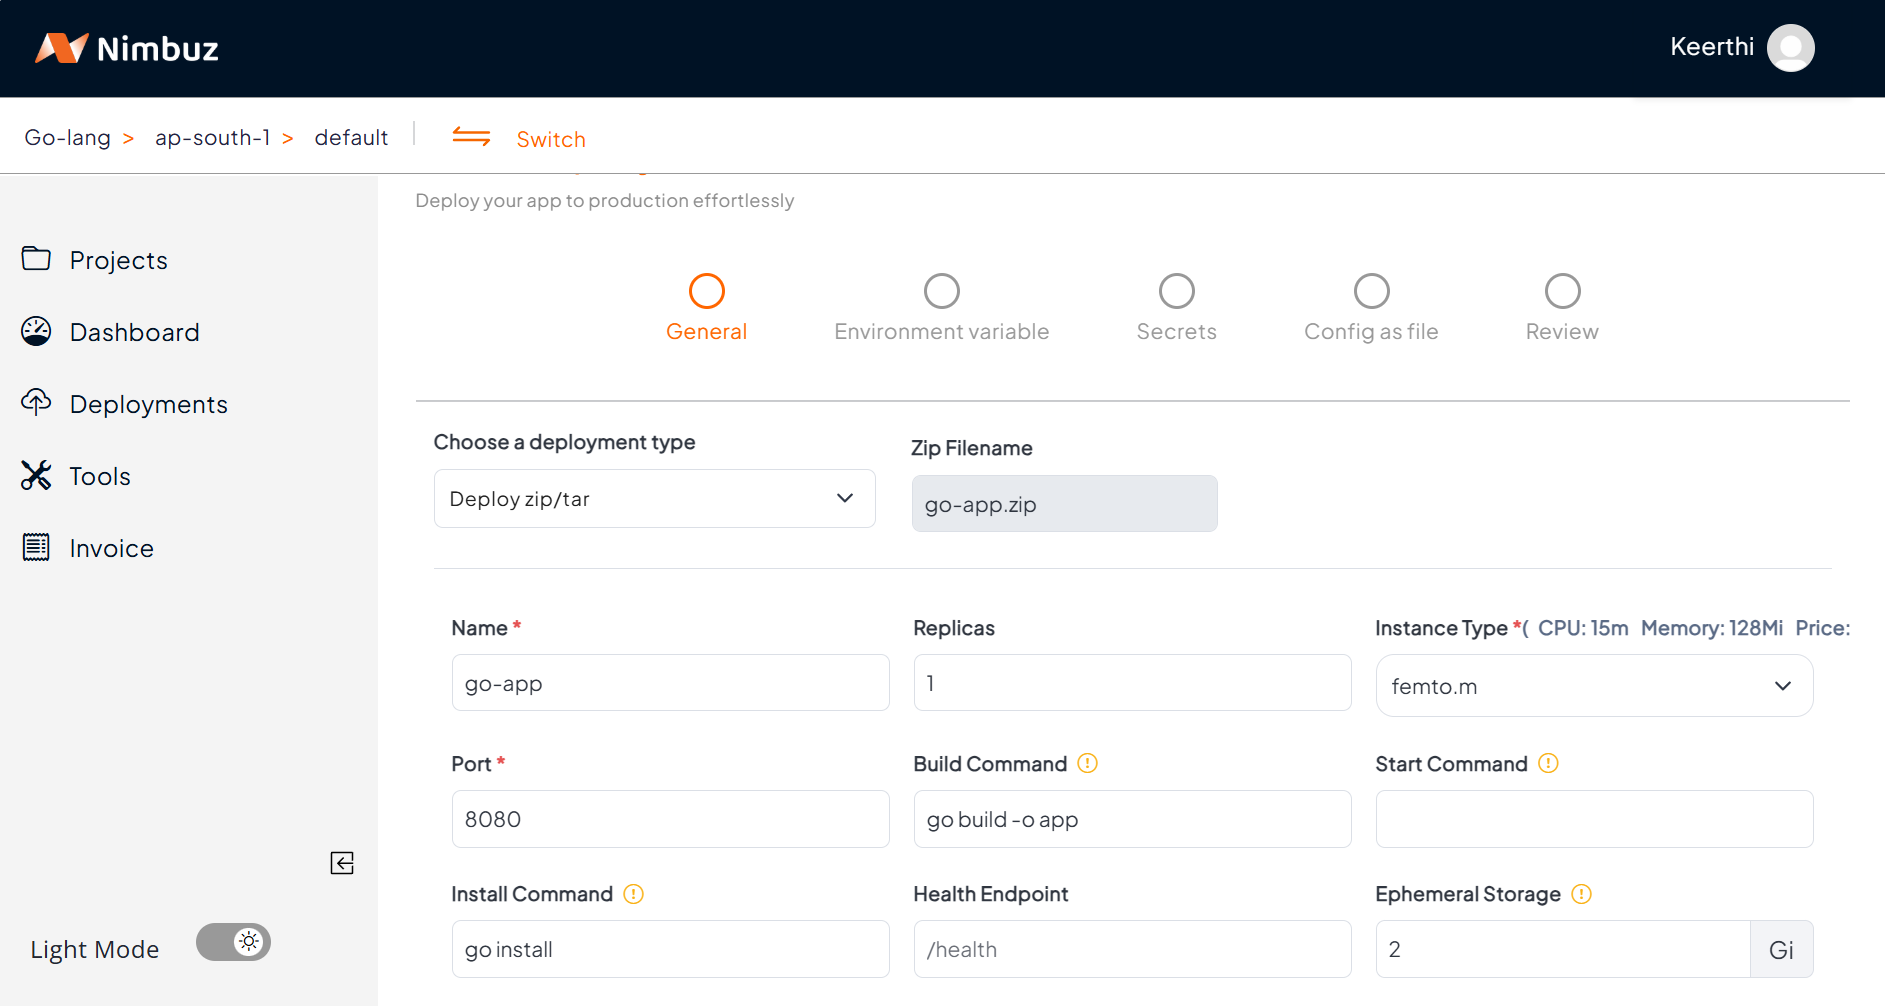Go to Config as file step
This screenshot has width=1885, height=1006.
pos(1371,292)
